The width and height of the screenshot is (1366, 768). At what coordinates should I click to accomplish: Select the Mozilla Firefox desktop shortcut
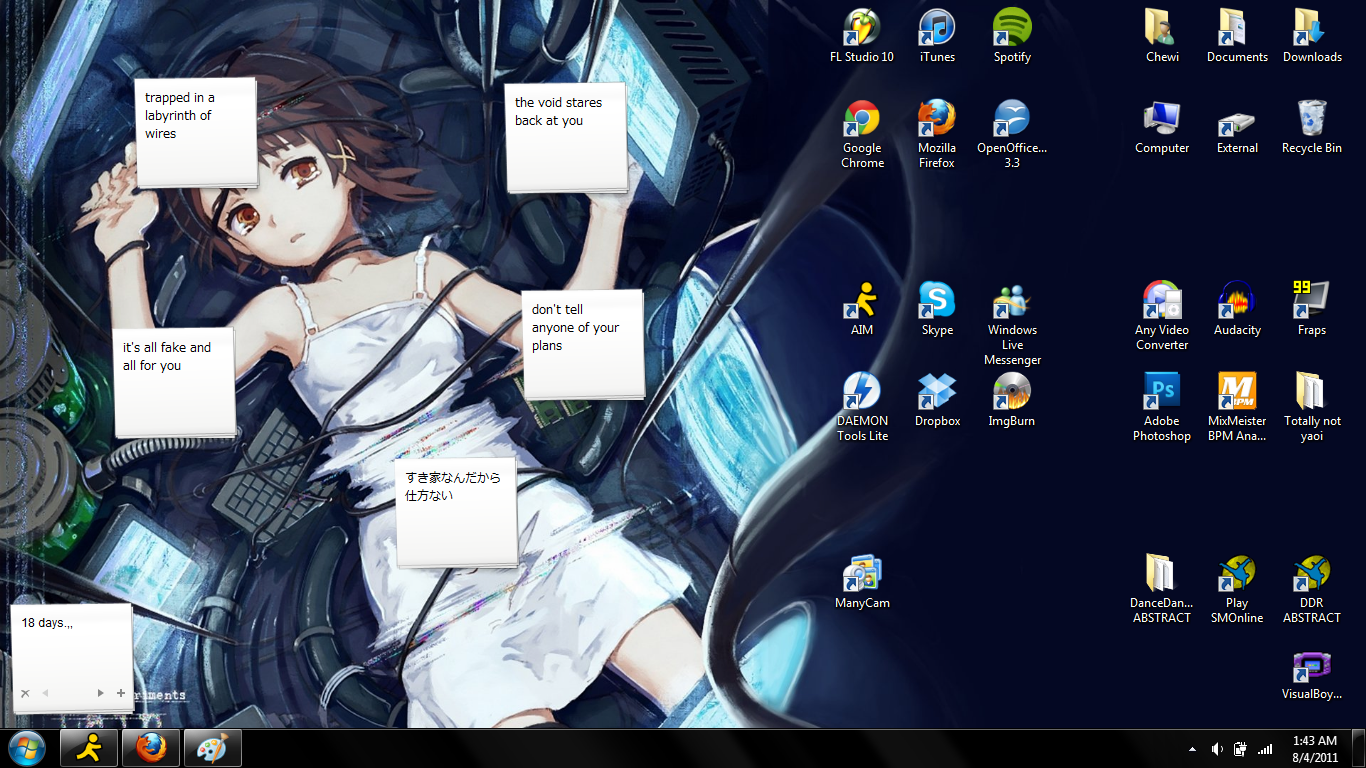tap(937, 134)
